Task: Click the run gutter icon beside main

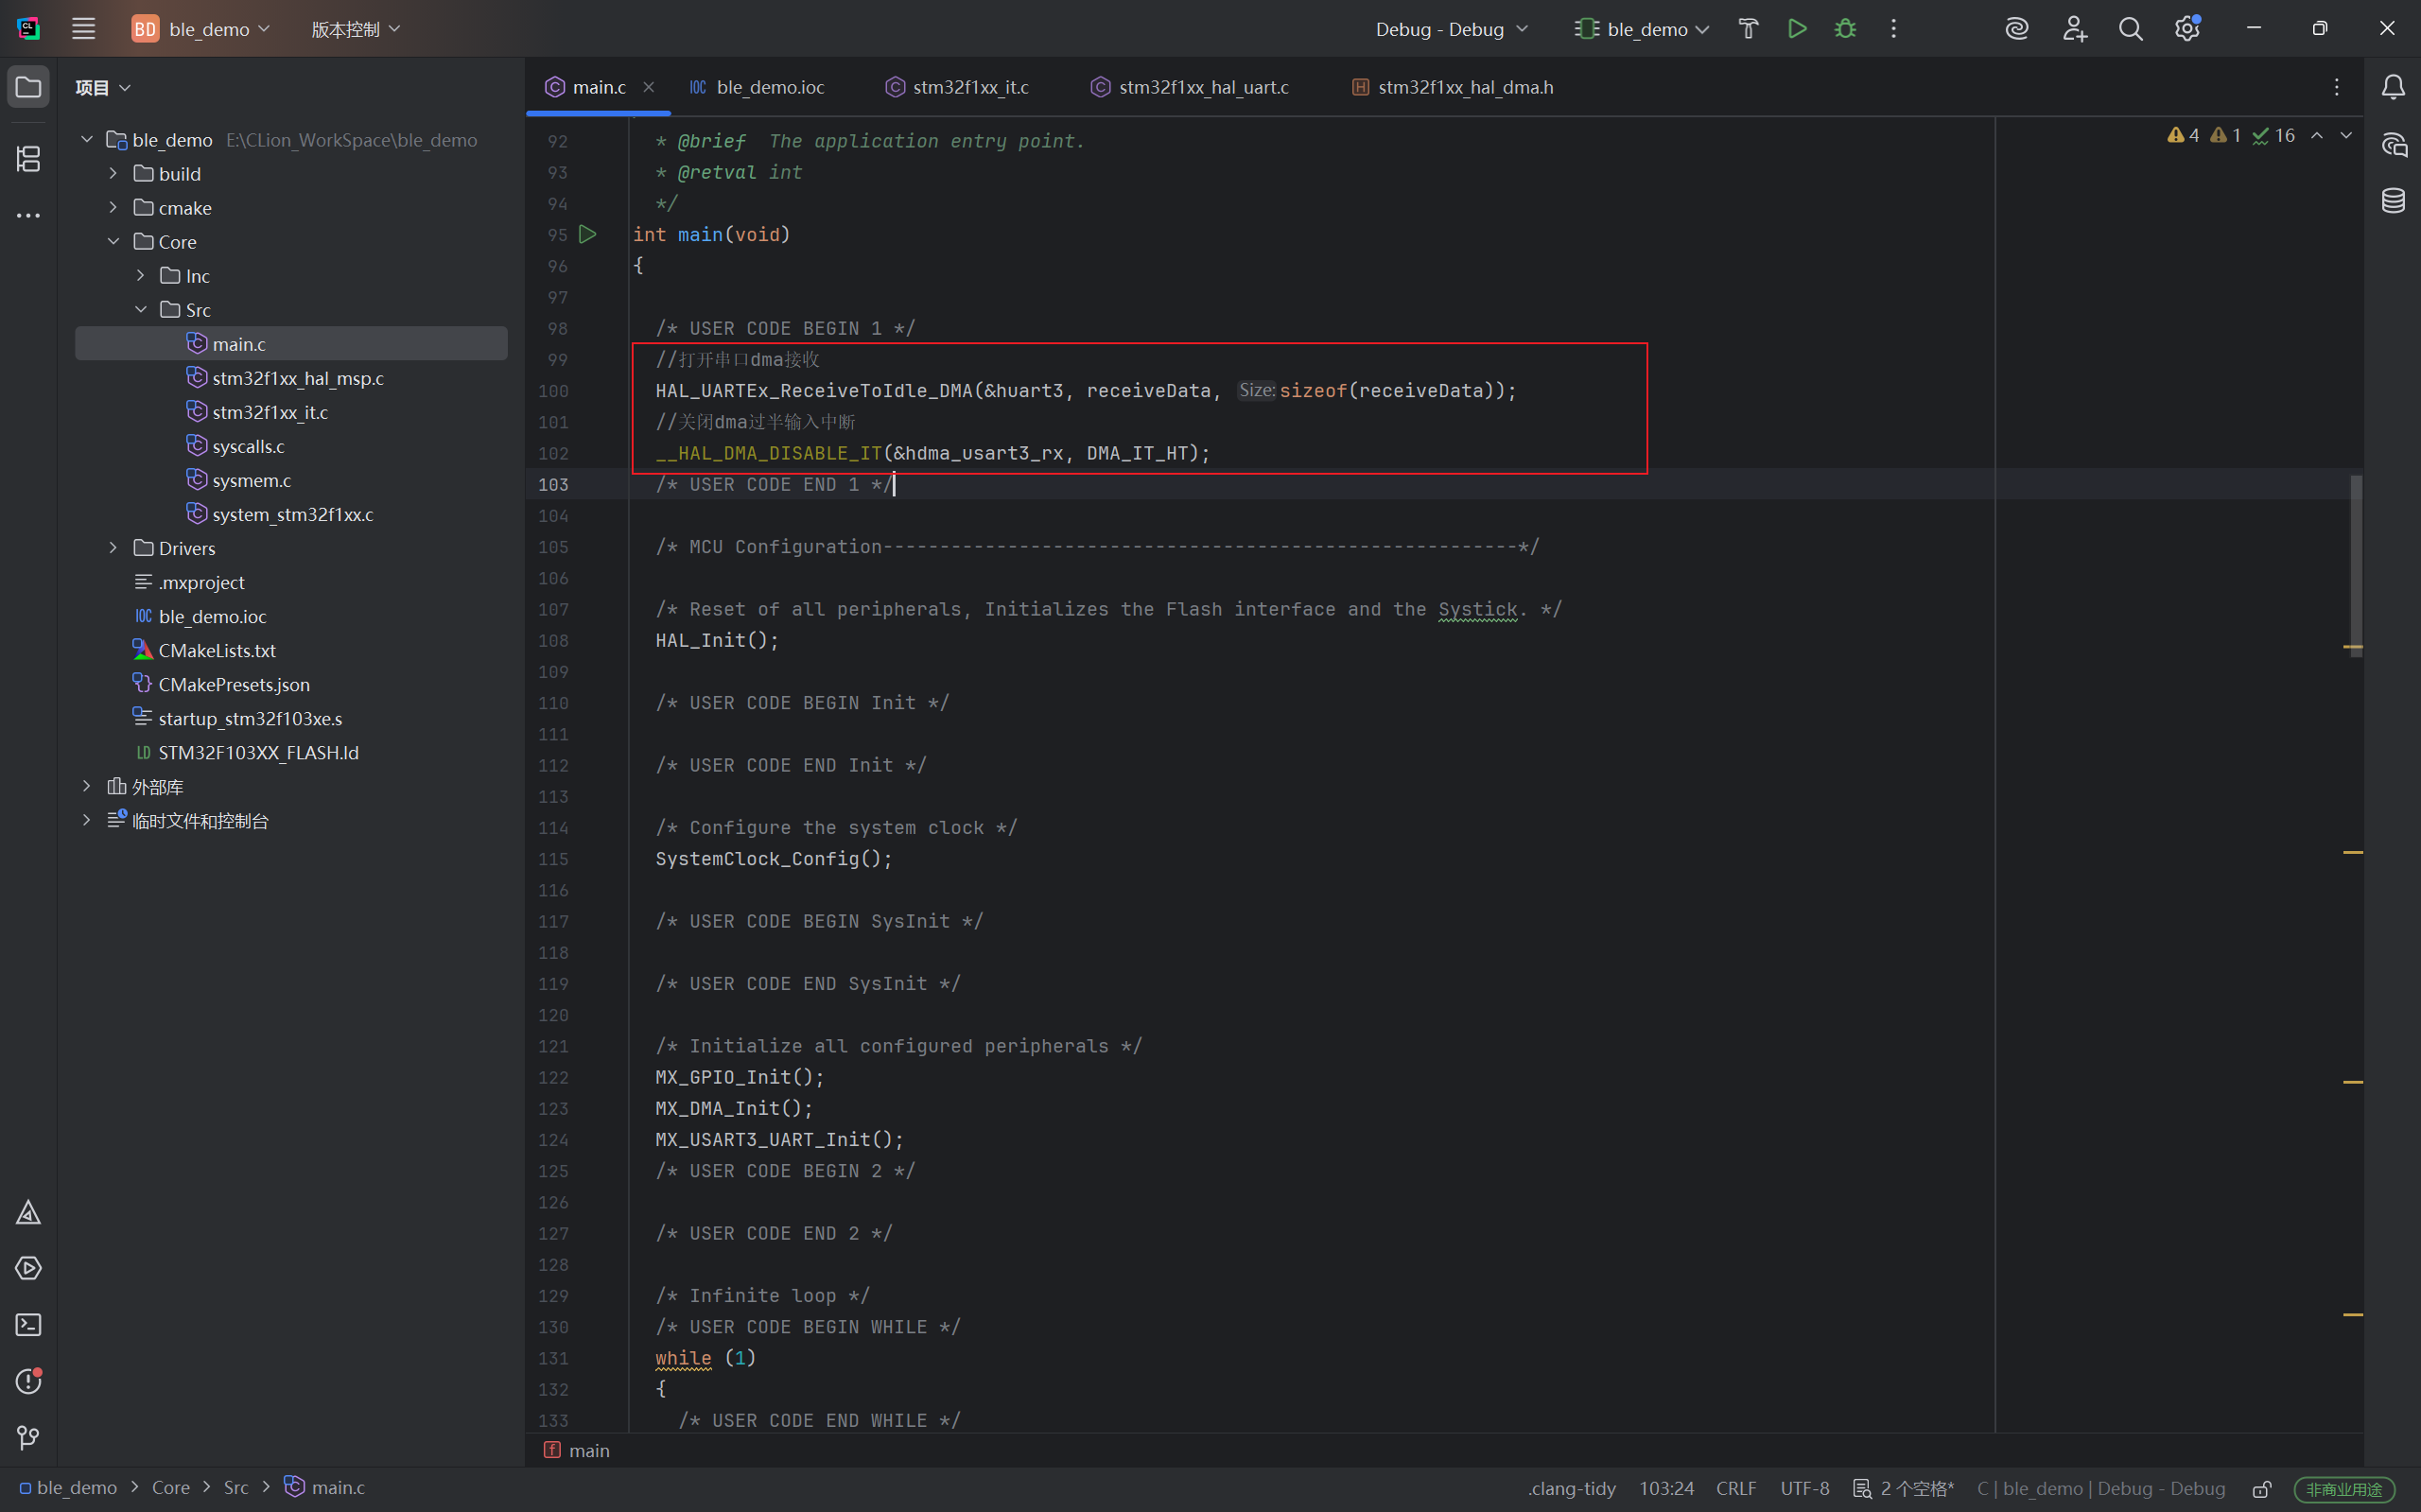Action: 588,234
